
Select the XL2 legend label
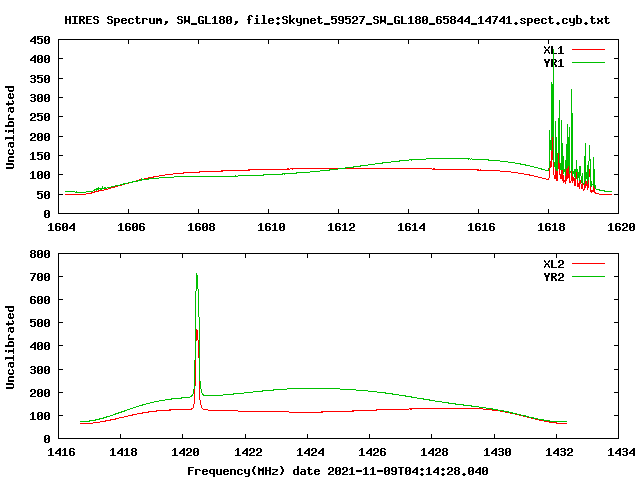point(553,264)
